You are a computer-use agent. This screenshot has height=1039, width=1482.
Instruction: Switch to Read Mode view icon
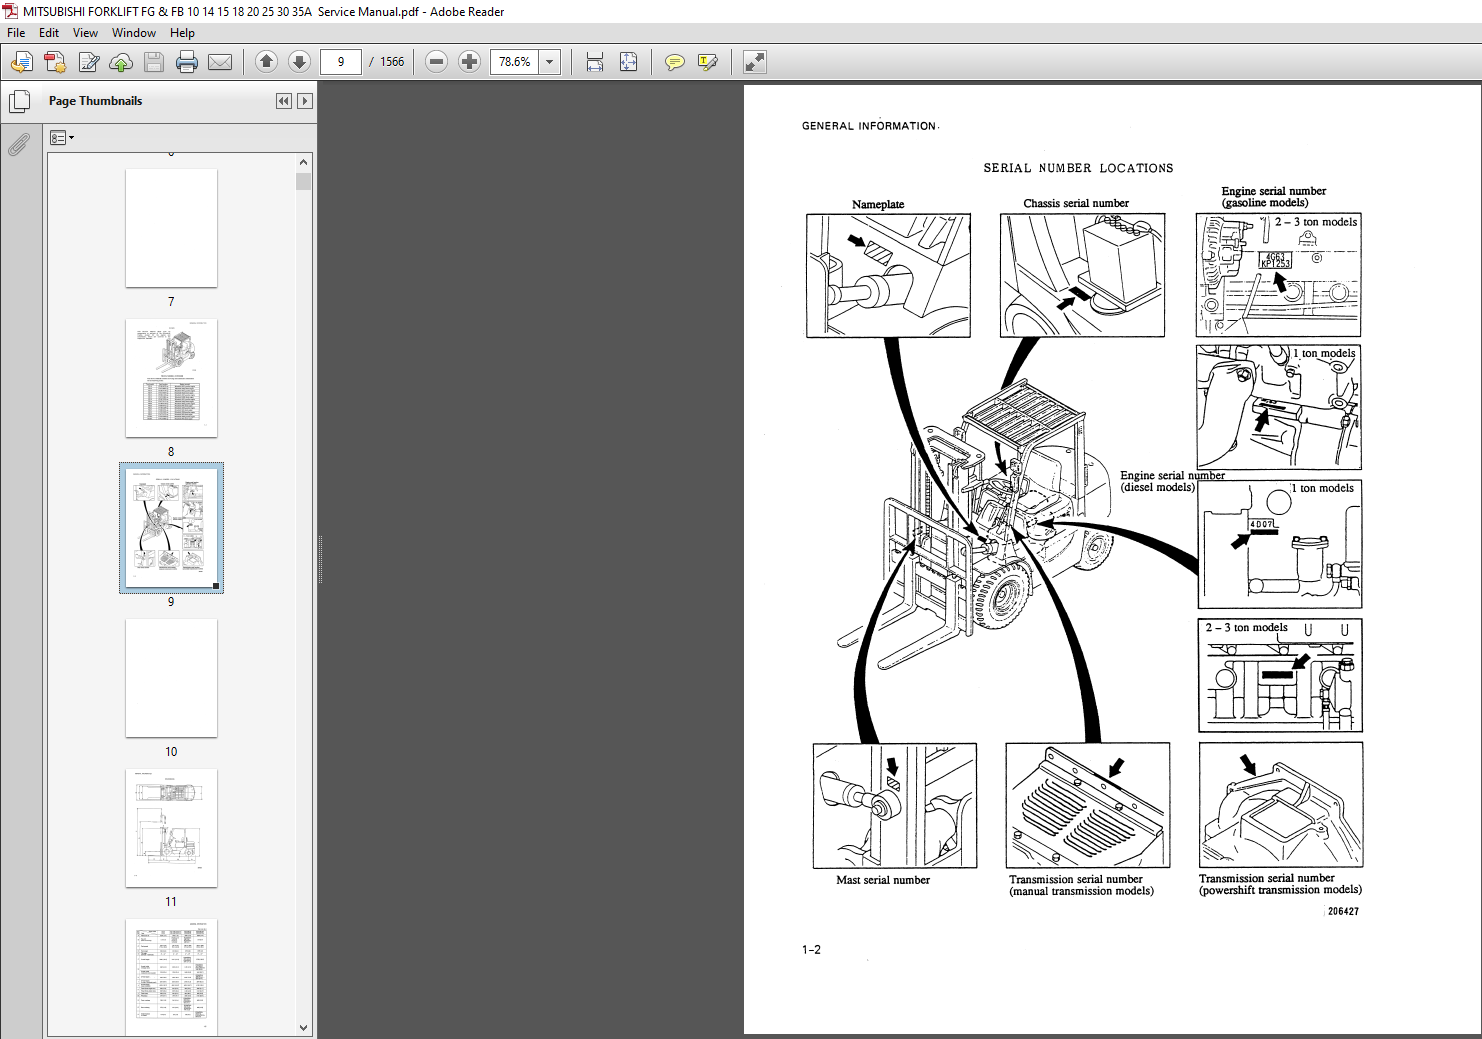tap(755, 62)
